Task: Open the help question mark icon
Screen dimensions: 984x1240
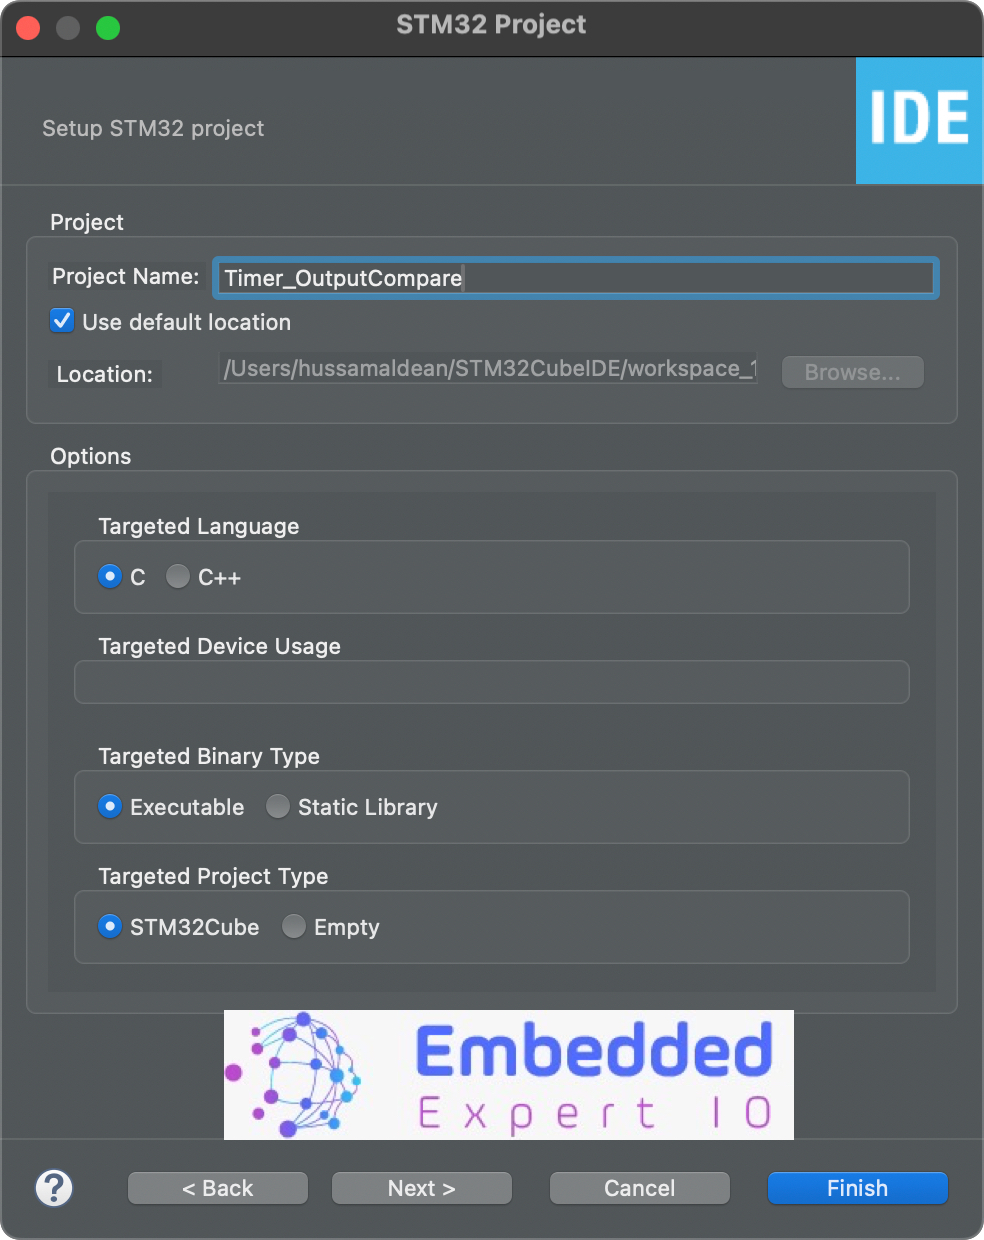Action: [x=54, y=1188]
